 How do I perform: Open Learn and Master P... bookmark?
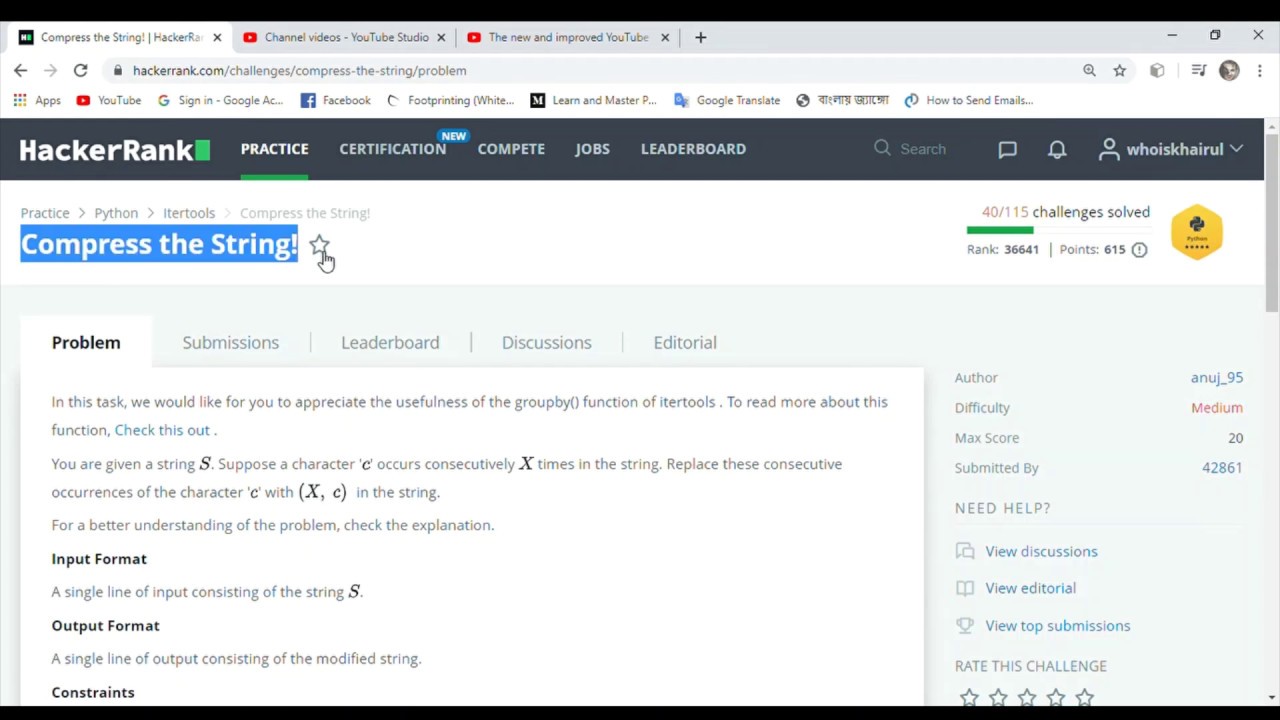click(x=593, y=100)
